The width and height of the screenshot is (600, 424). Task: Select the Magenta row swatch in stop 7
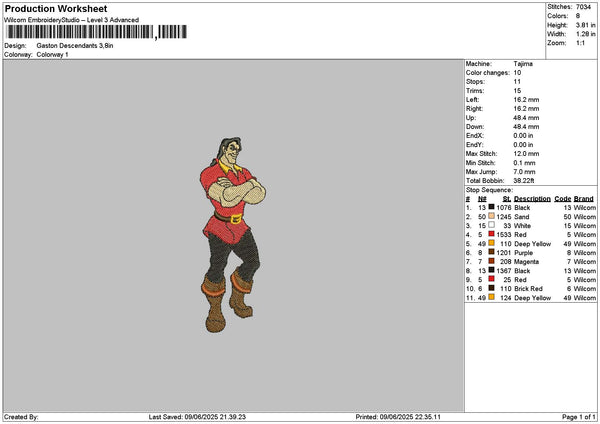(491, 261)
